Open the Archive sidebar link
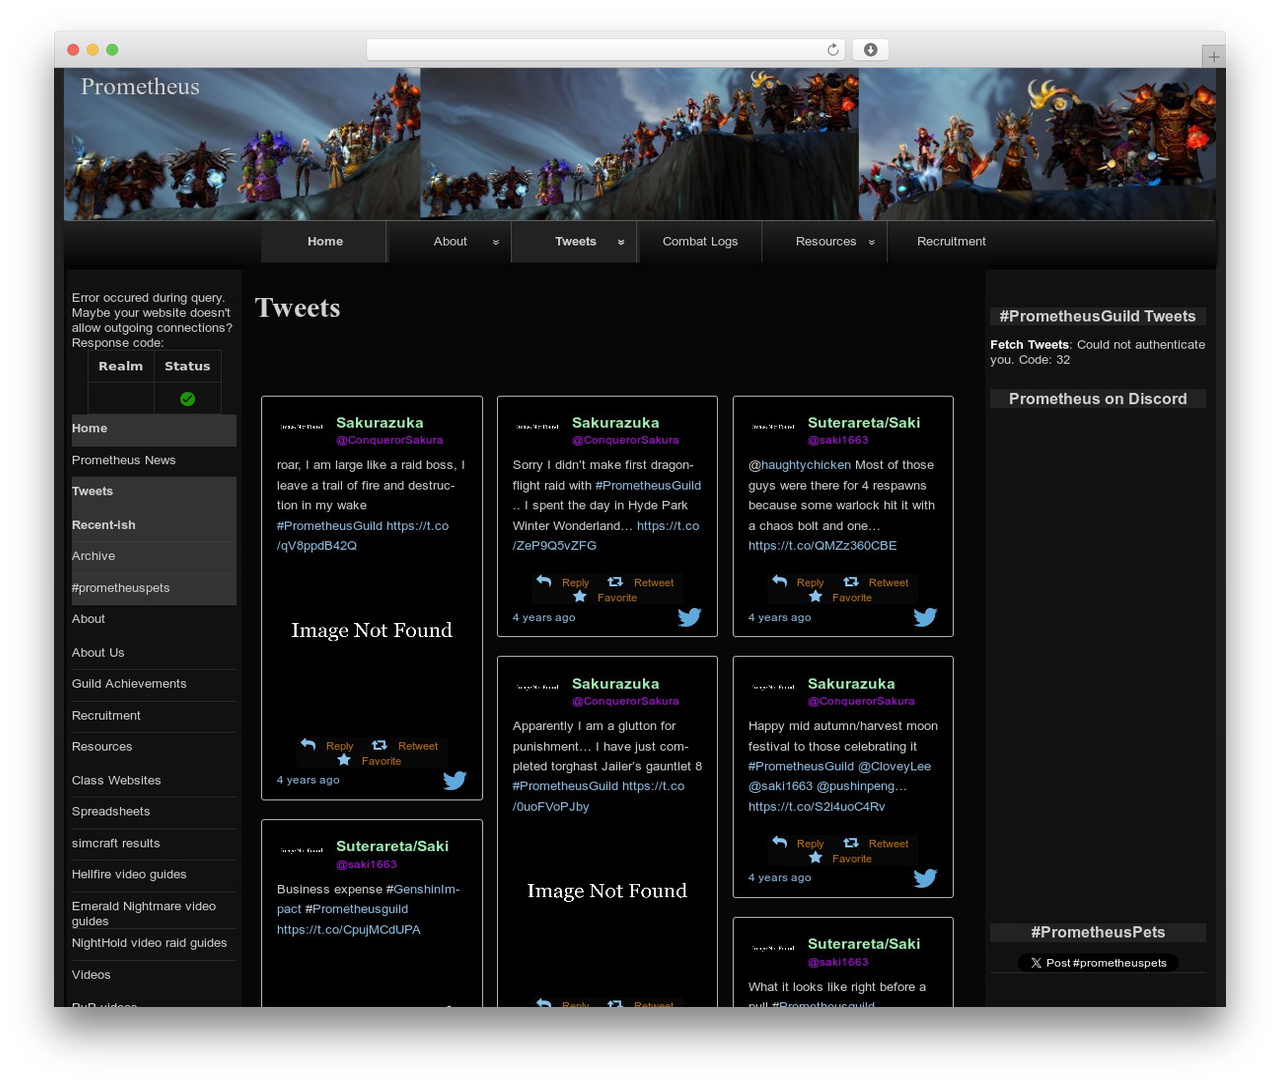This screenshot has height=1084, width=1280. [x=94, y=556]
